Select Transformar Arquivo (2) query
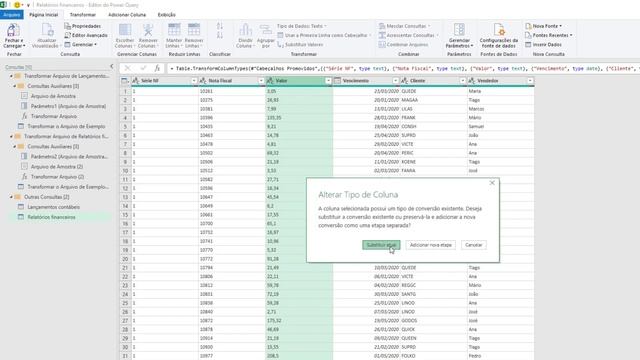The width and height of the screenshot is (640, 360). tap(57, 177)
